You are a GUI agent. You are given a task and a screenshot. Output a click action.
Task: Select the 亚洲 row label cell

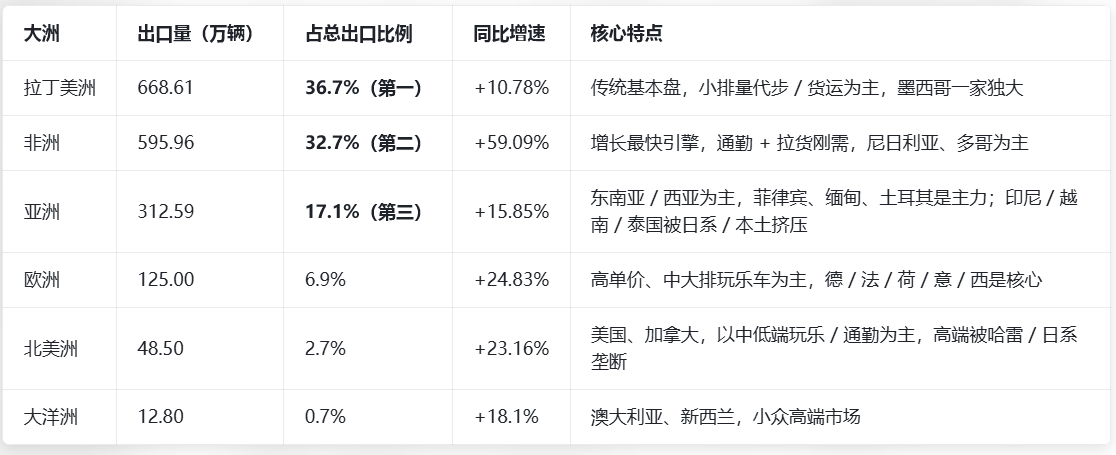pyautogui.click(x=42, y=212)
